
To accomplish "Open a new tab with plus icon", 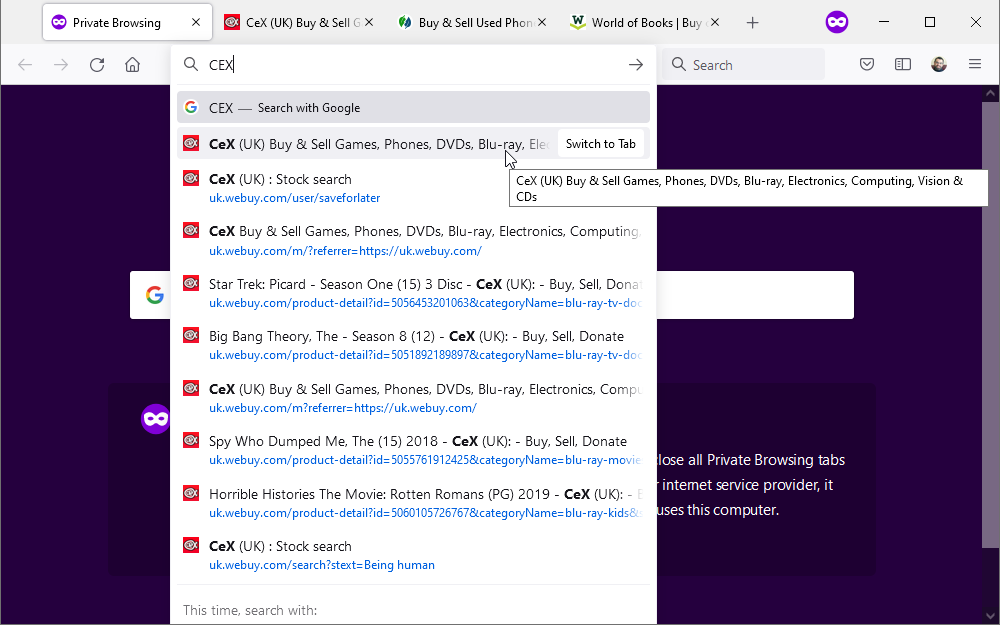I will tap(753, 23).
